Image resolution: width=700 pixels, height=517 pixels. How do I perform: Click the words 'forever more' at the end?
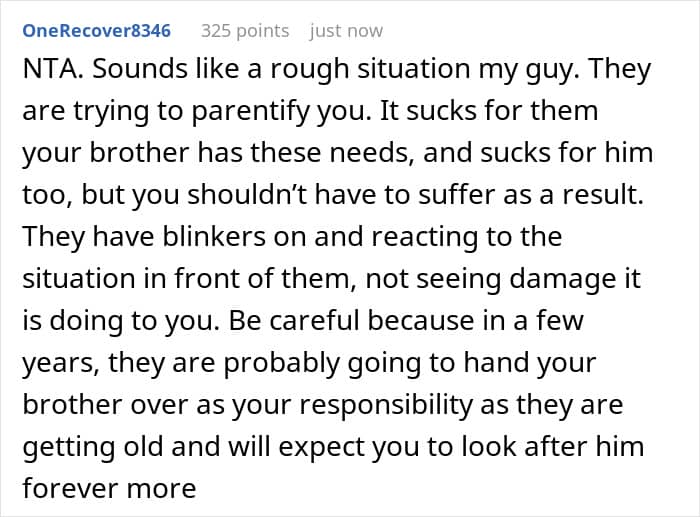coord(108,488)
